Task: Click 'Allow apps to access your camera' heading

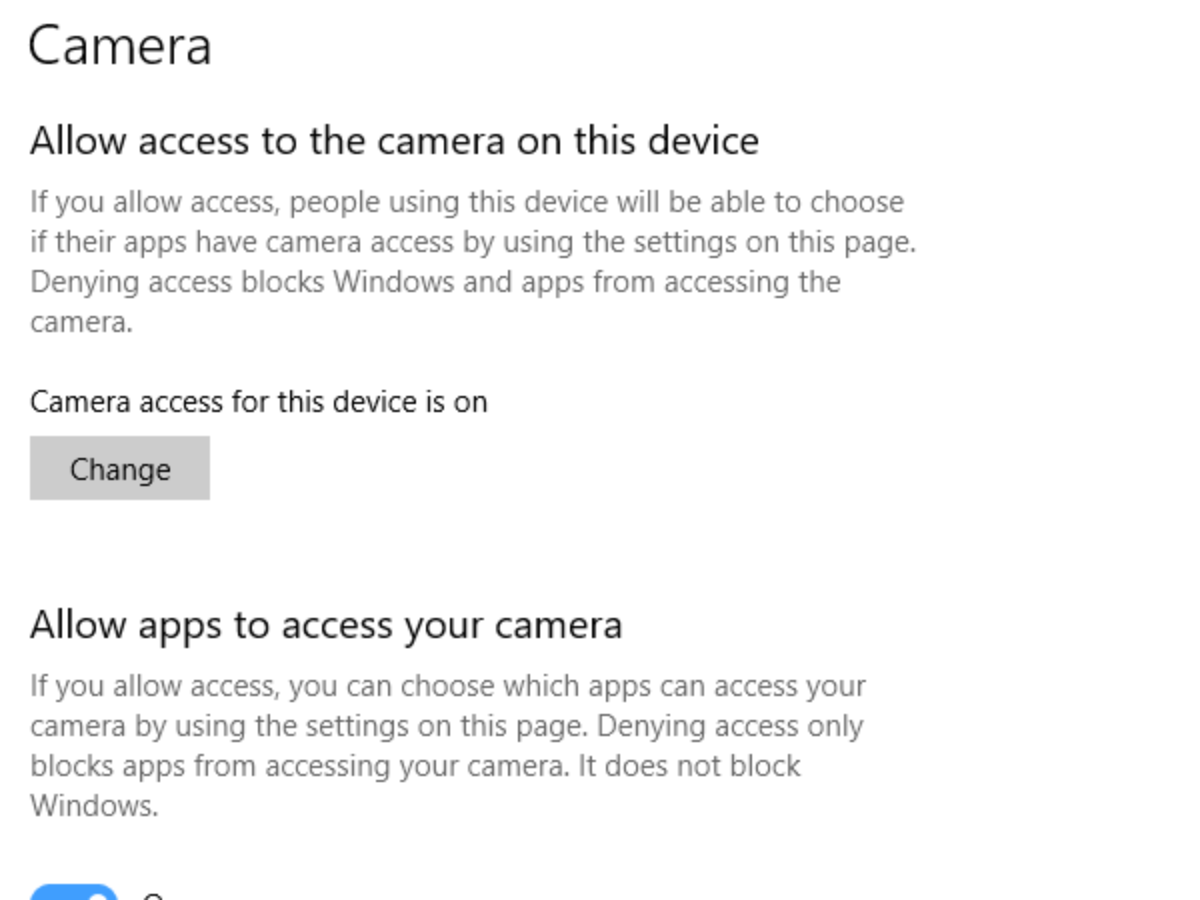Action: point(327,624)
